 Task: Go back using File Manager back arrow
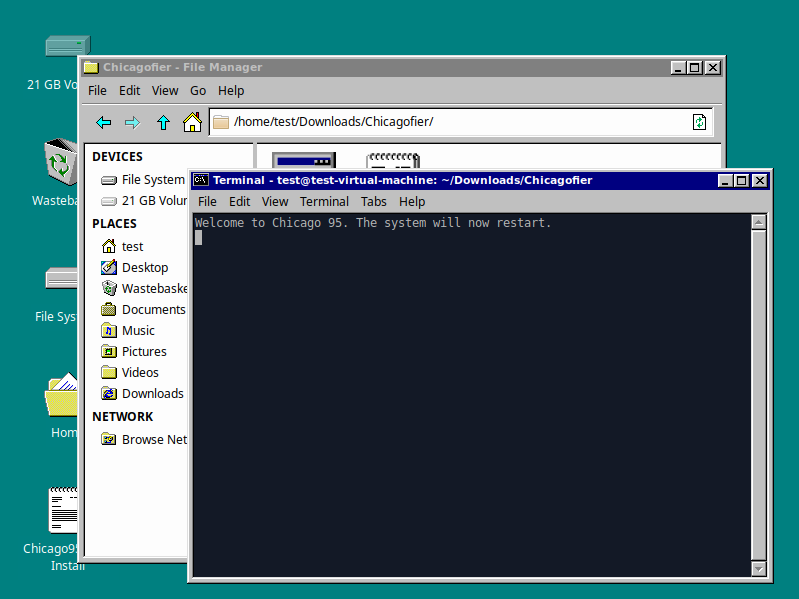(x=103, y=122)
